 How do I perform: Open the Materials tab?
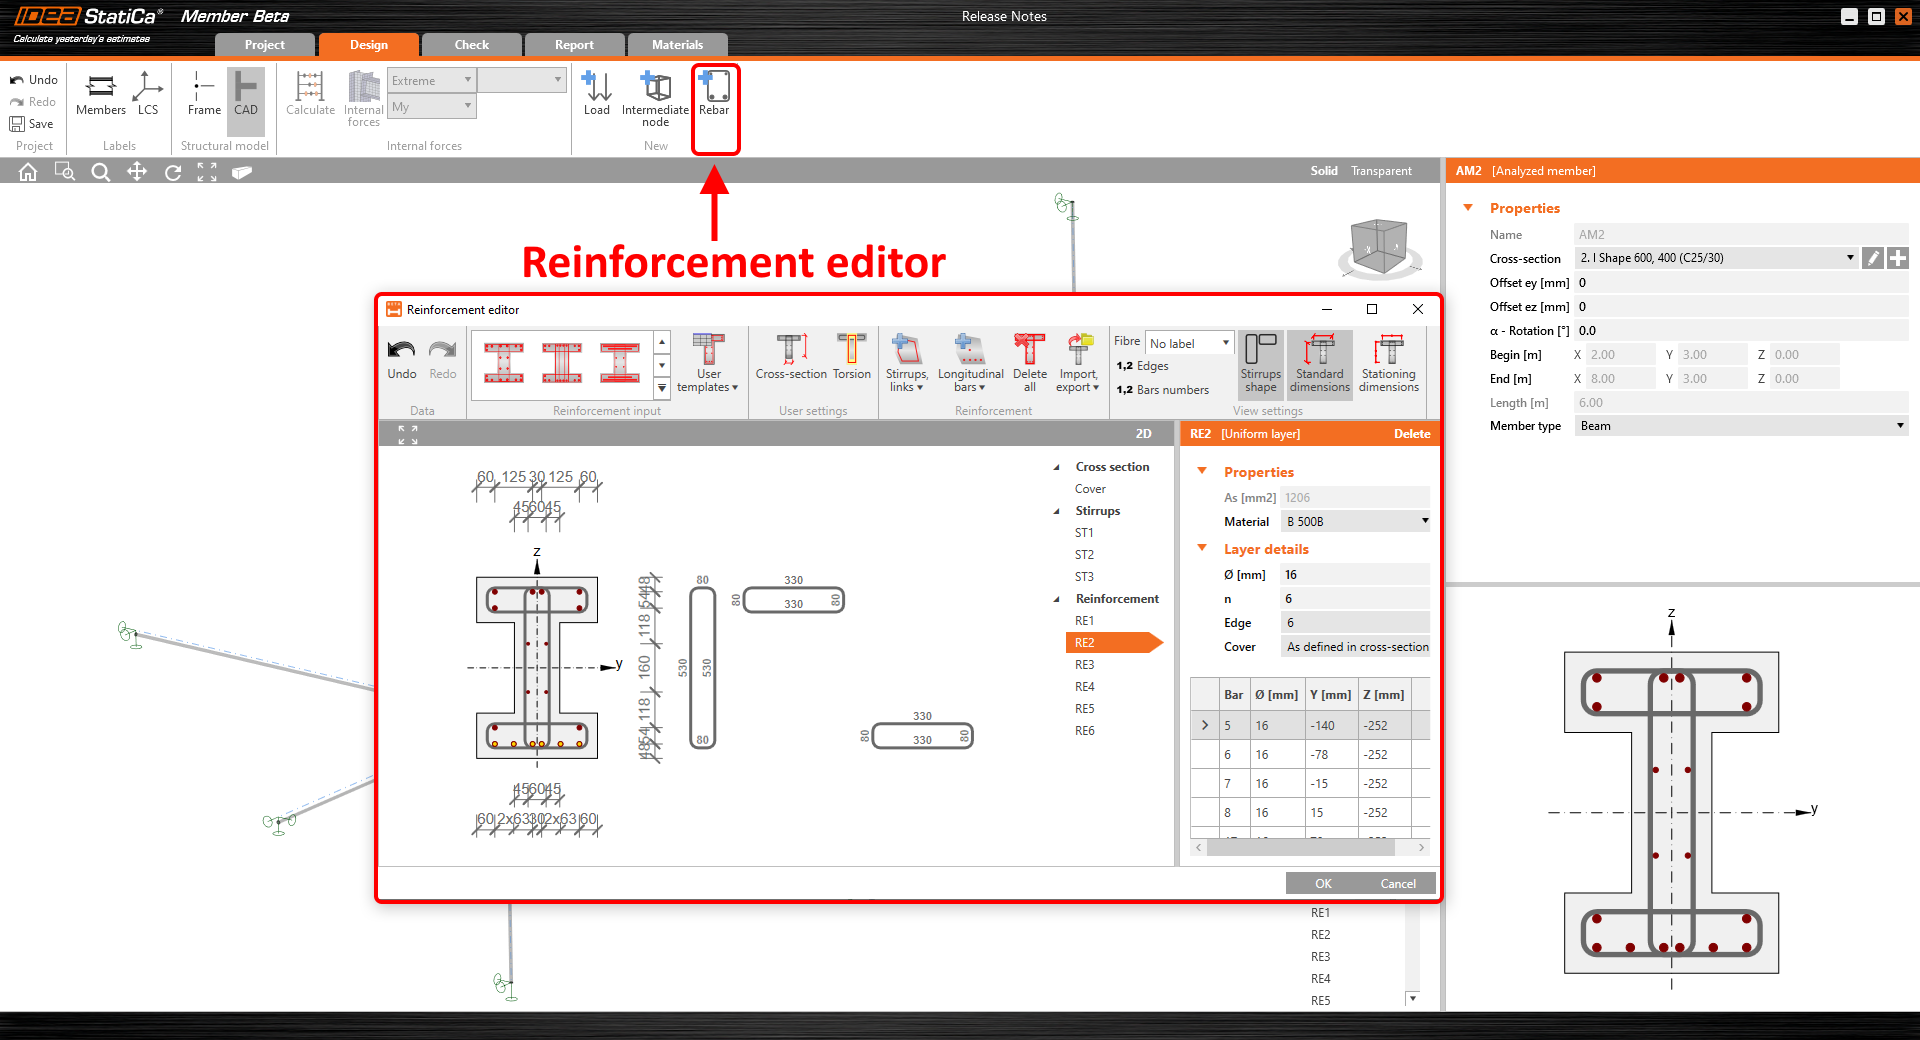pyautogui.click(x=677, y=45)
